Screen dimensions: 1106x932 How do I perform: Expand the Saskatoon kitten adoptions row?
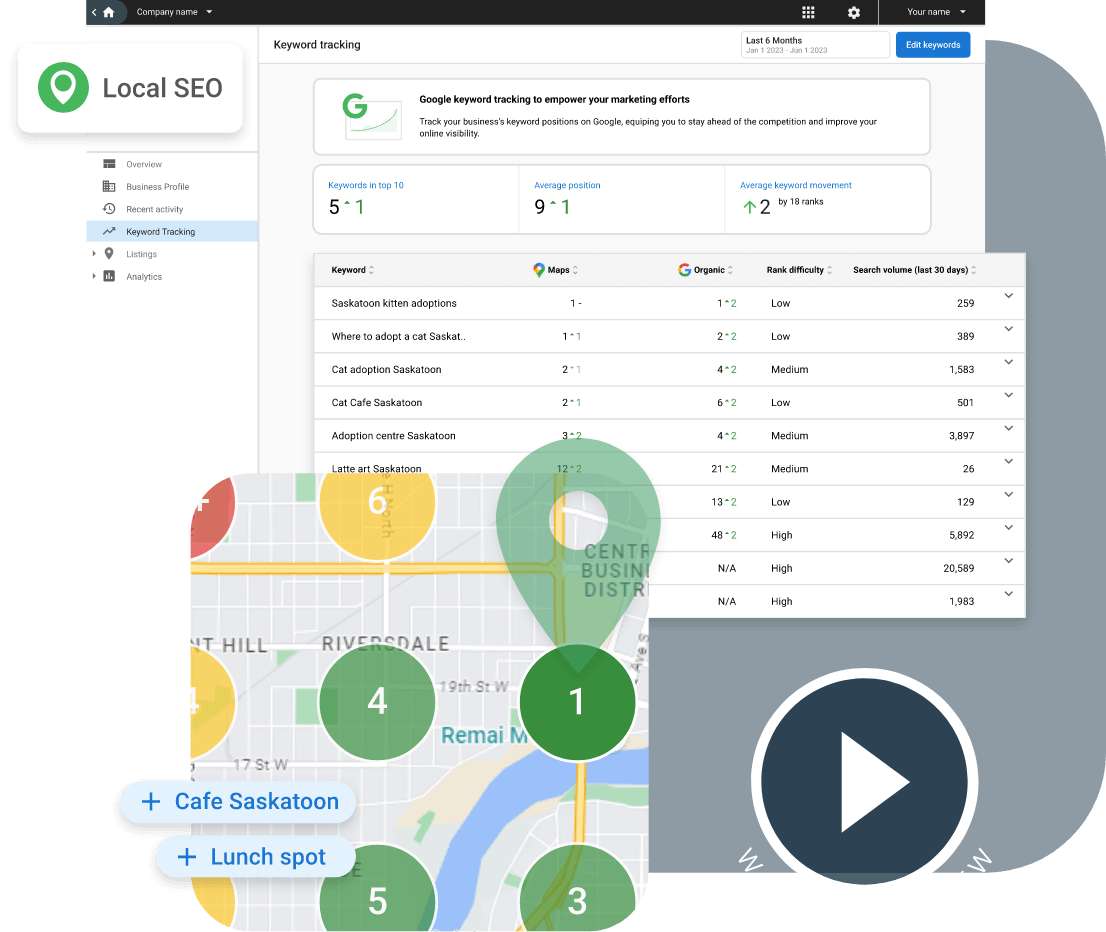1008,296
